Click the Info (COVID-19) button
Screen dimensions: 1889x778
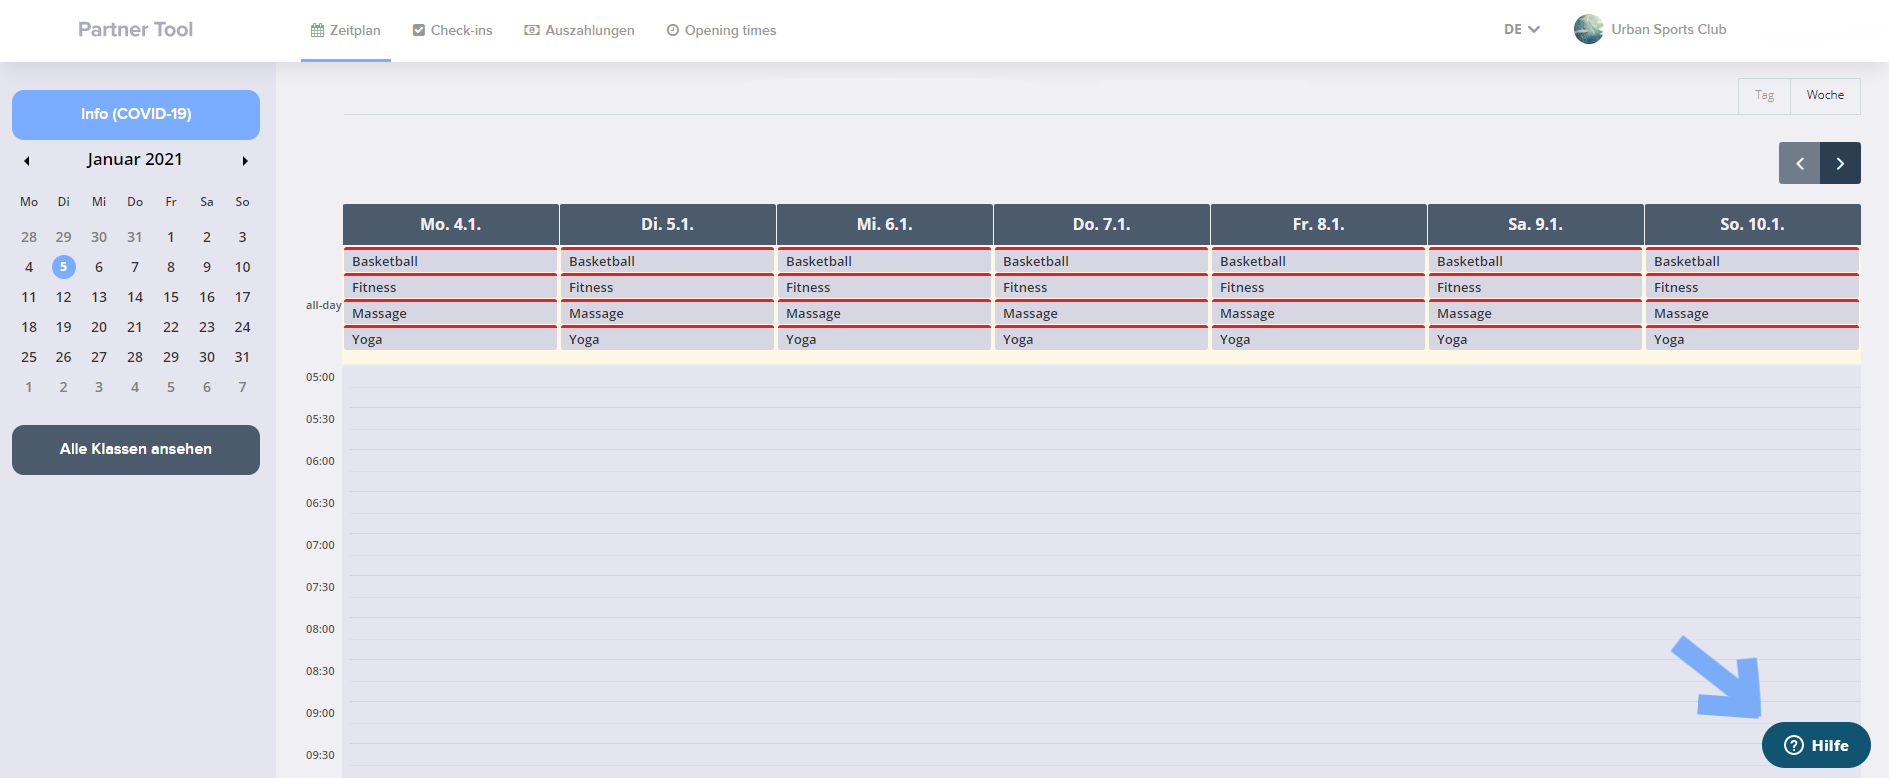click(136, 114)
